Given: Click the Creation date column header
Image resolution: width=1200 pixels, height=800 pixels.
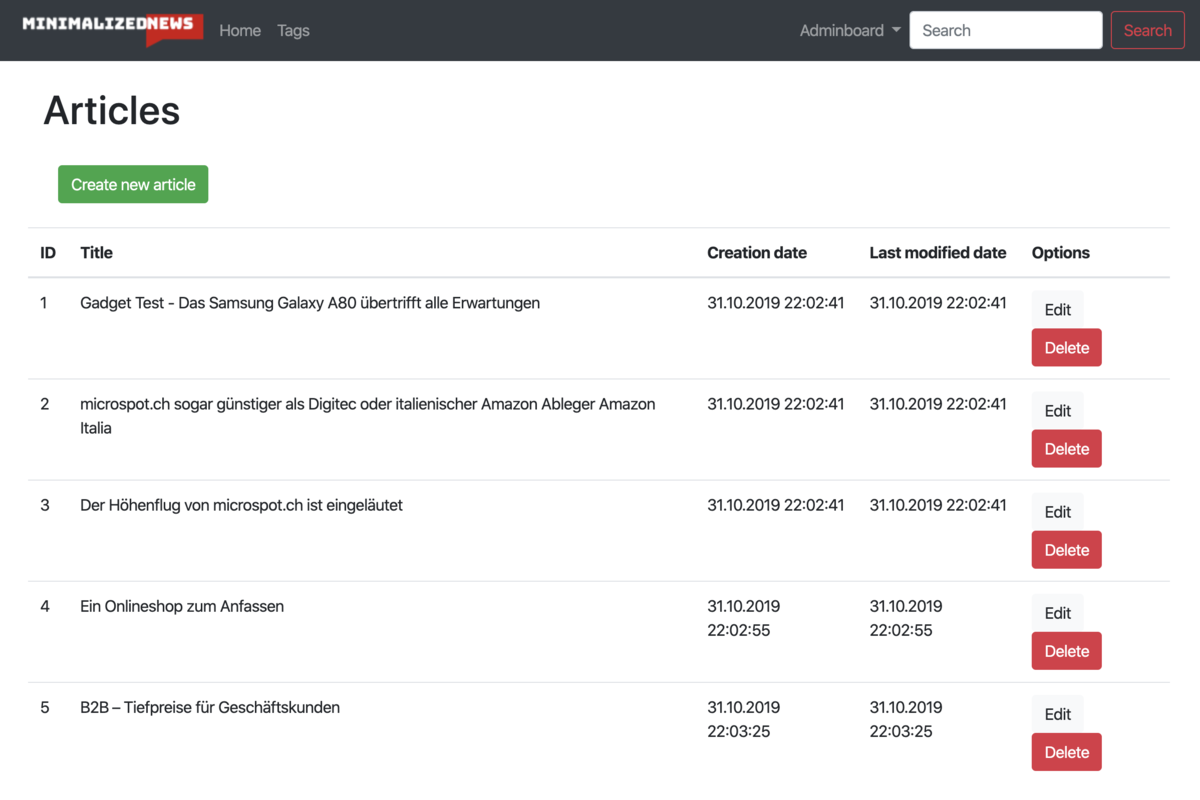Looking at the screenshot, I should pyautogui.click(x=756, y=253).
